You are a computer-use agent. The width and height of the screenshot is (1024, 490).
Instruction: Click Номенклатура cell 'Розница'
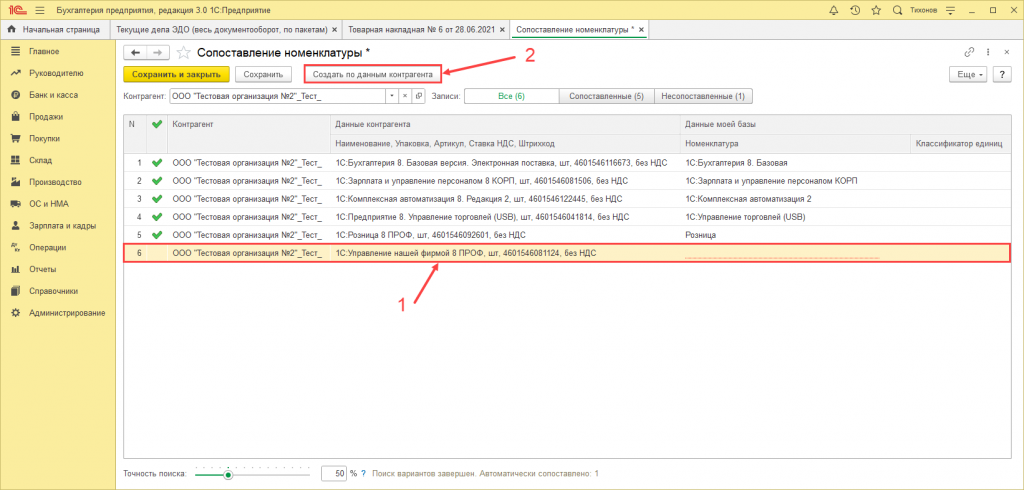[795, 235]
